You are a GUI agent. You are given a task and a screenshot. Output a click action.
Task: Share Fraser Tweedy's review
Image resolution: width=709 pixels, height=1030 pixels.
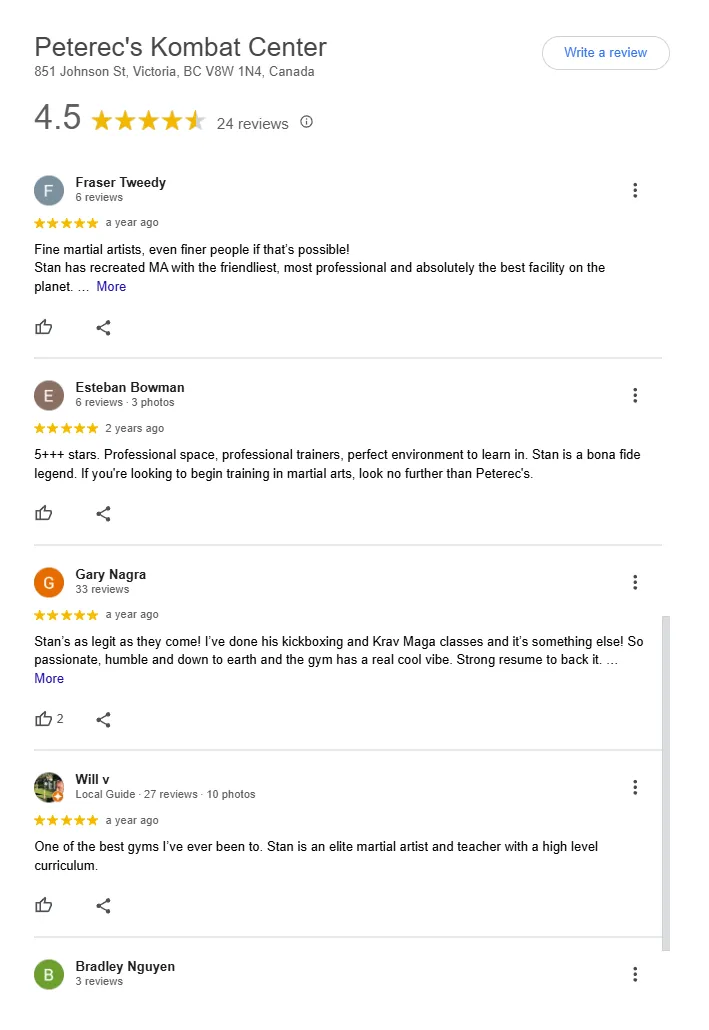pos(103,327)
